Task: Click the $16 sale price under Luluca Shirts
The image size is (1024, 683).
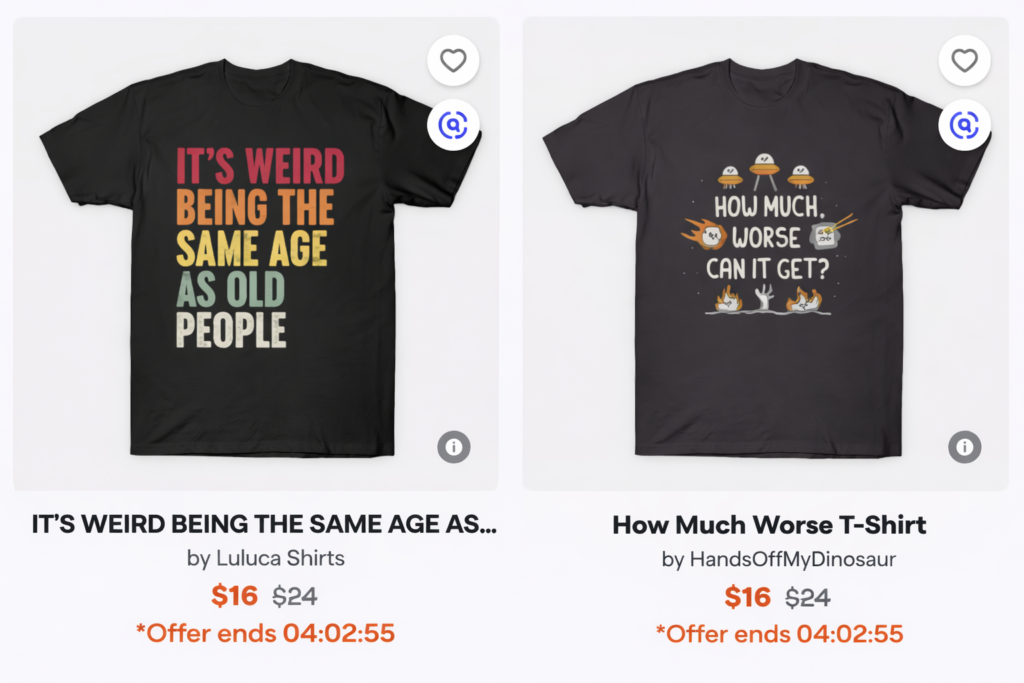Action: tap(234, 596)
